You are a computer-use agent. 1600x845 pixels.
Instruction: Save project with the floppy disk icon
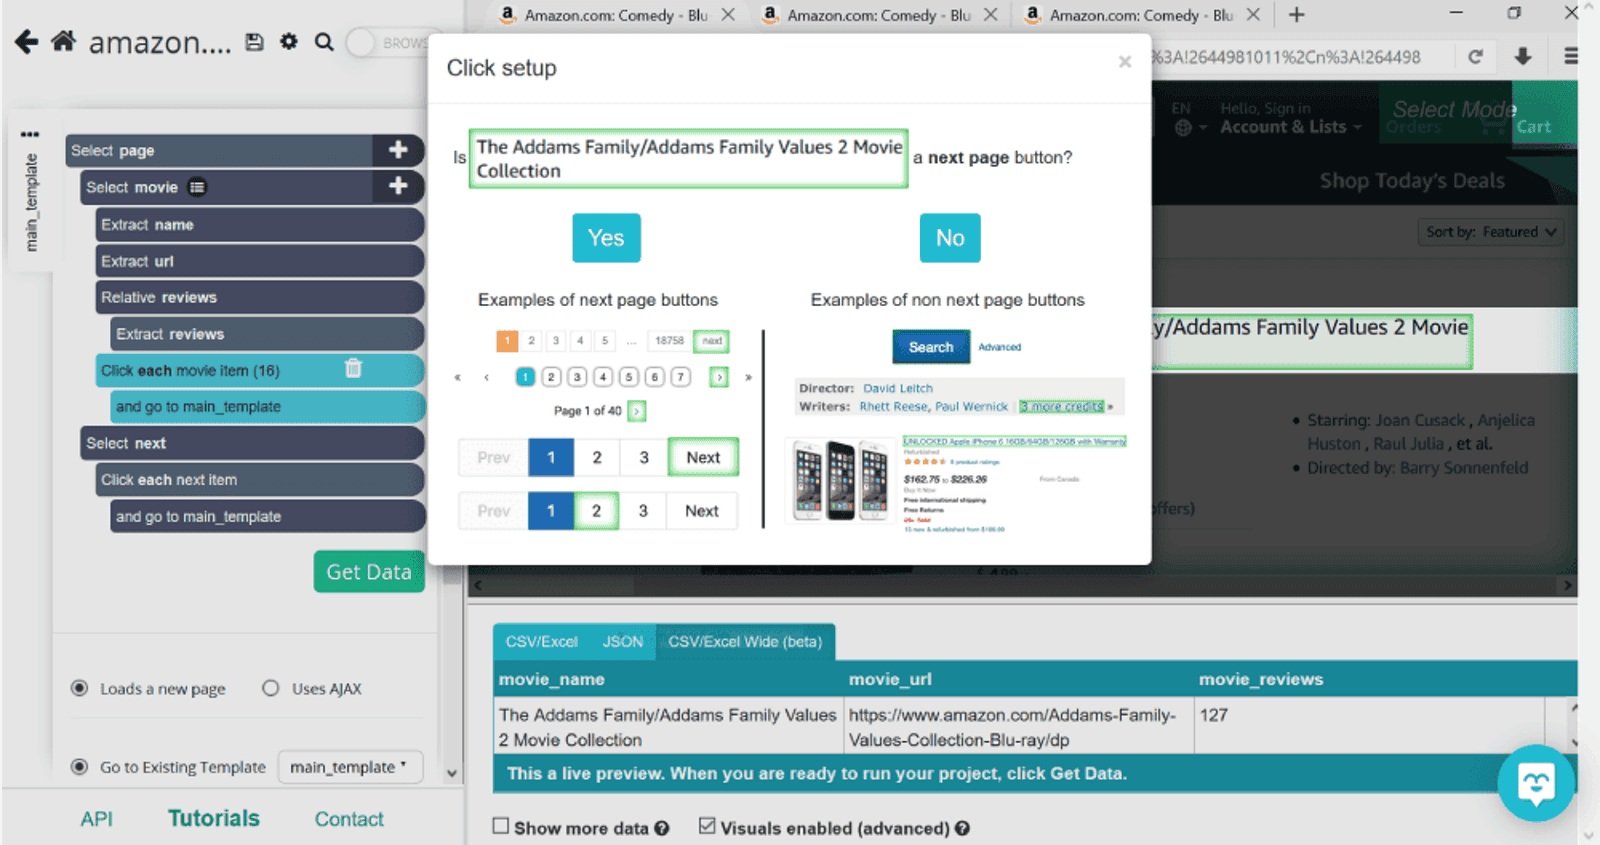[254, 42]
